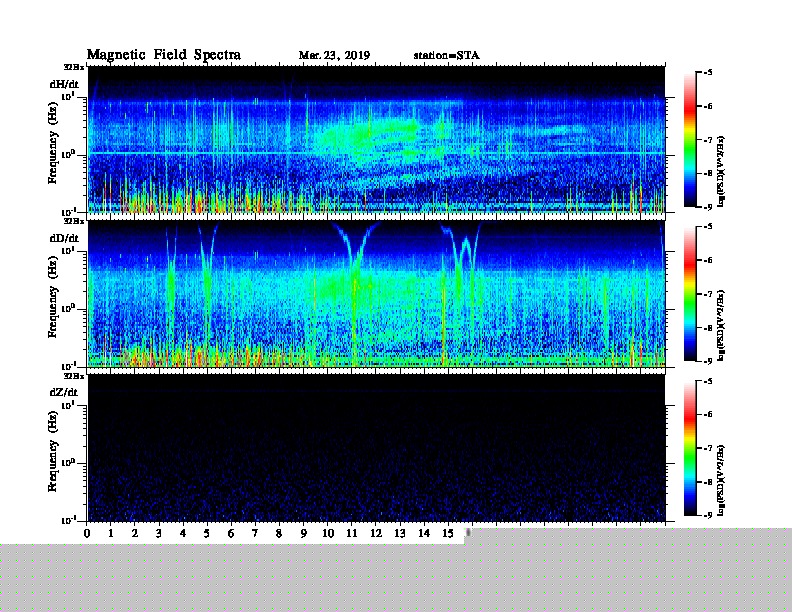Click hour tick label "0" on time axis

(87, 533)
